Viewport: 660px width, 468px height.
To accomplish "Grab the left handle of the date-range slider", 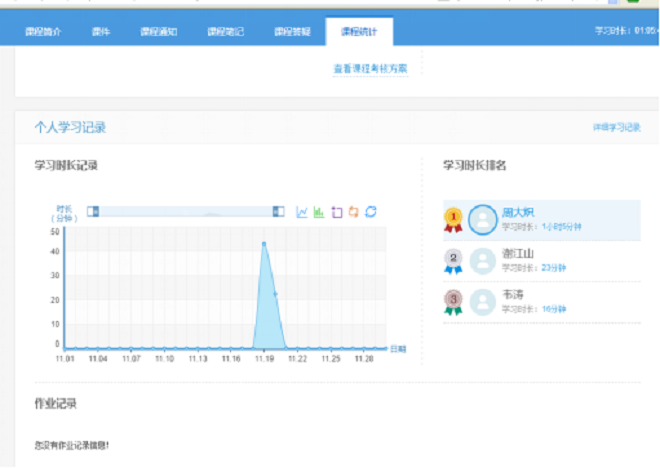I will tap(93, 211).
